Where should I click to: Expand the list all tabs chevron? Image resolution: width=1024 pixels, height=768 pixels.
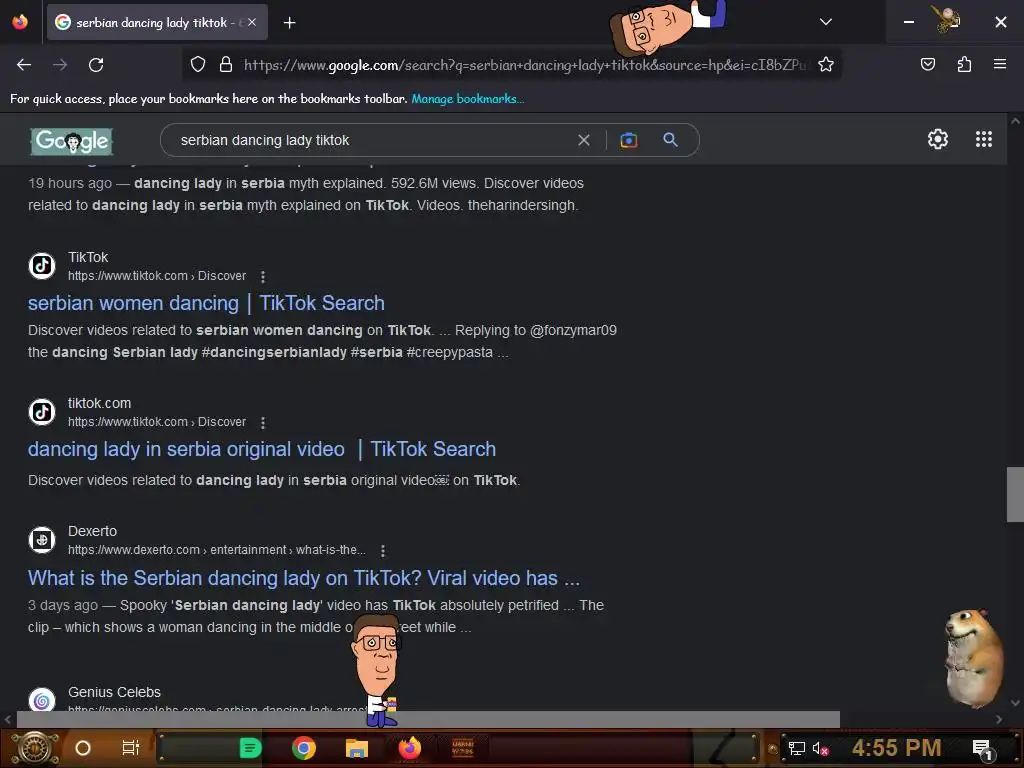tap(825, 22)
